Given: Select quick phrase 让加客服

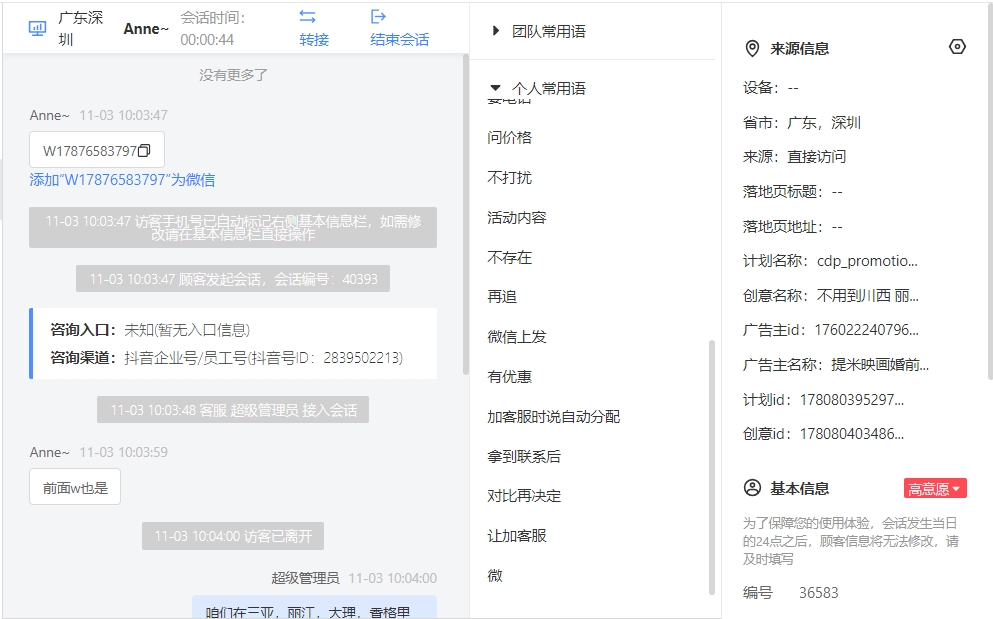Looking at the screenshot, I should [517, 535].
